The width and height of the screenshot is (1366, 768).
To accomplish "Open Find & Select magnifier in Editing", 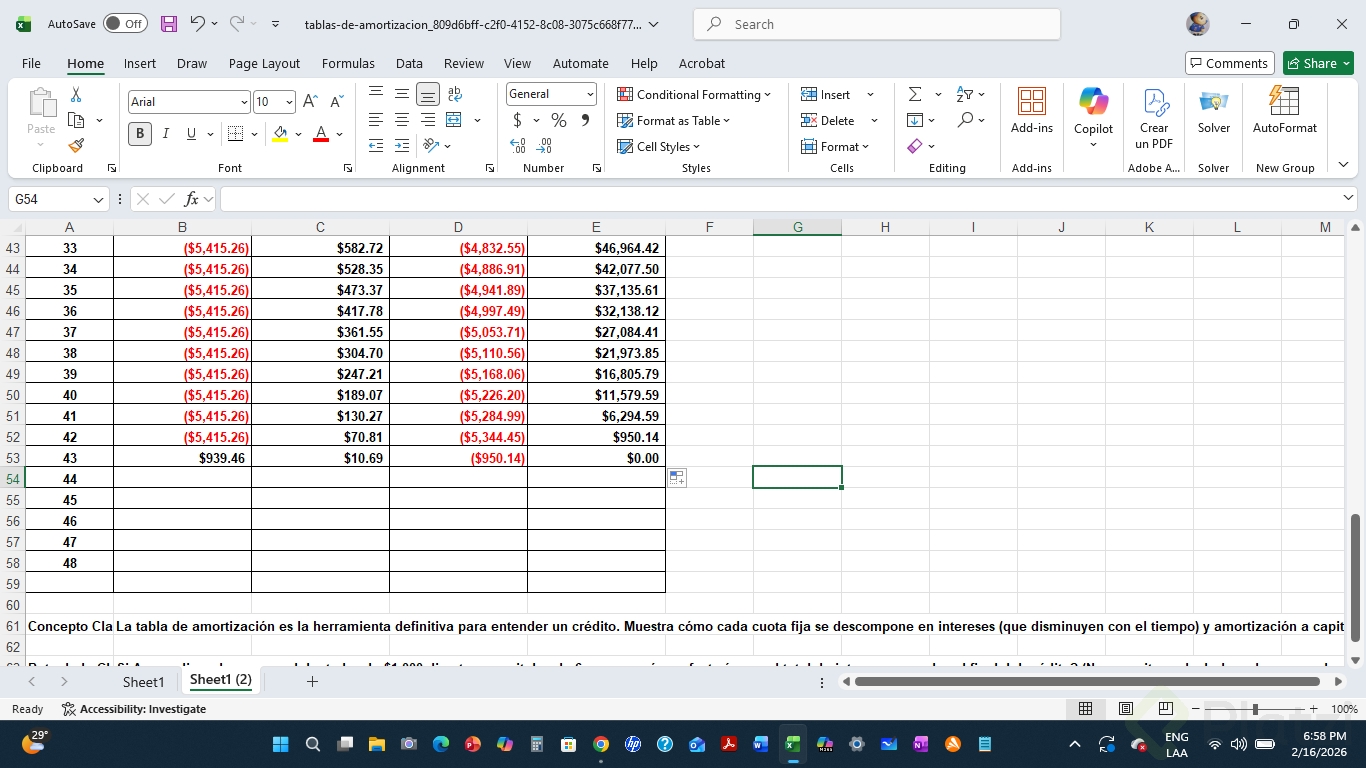I will tap(965, 120).
